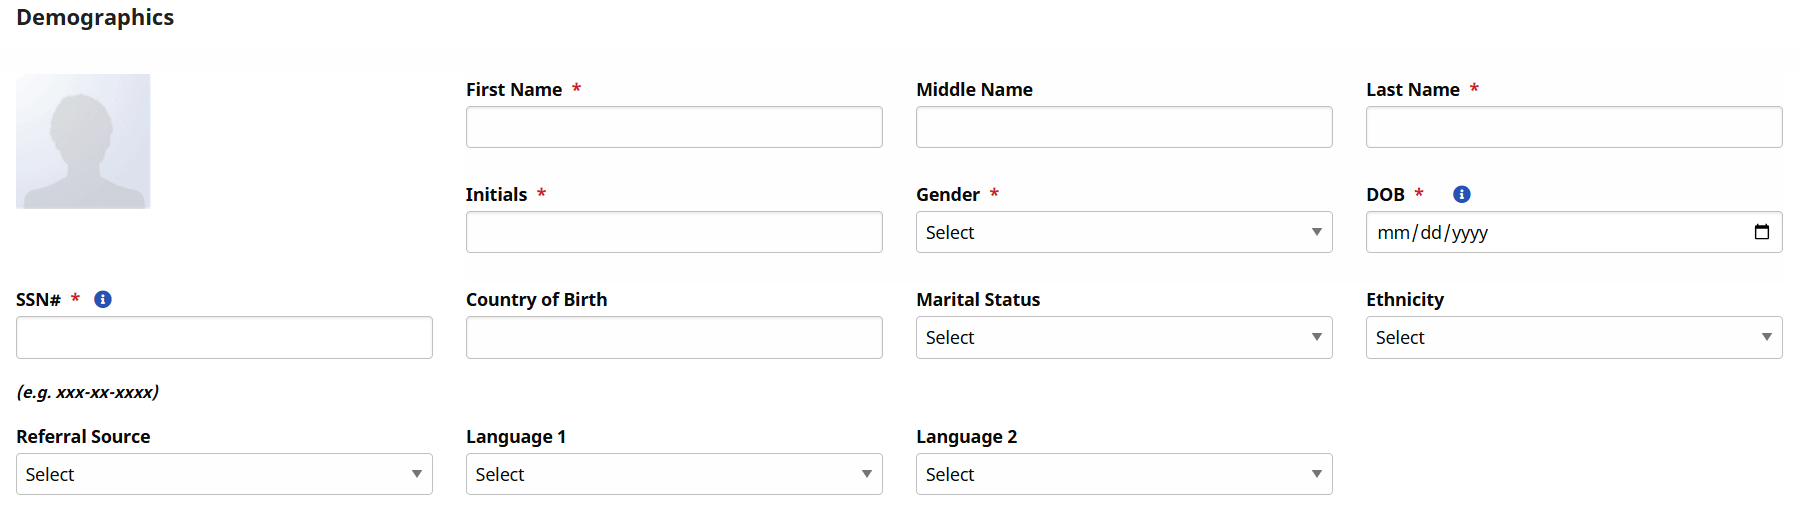Screen dimensions: 1798x506
Task: Focus the Country of Birth field
Action: pyautogui.click(x=673, y=338)
